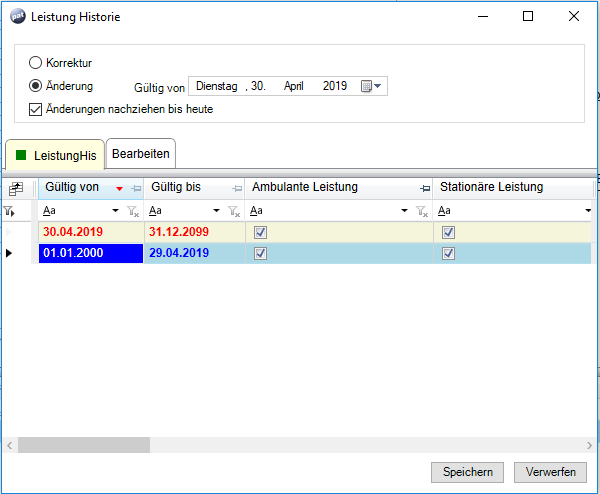Image resolution: width=600 pixels, height=494 pixels.
Task: Pin the Gültig bis column
Action: click(237, 188)
